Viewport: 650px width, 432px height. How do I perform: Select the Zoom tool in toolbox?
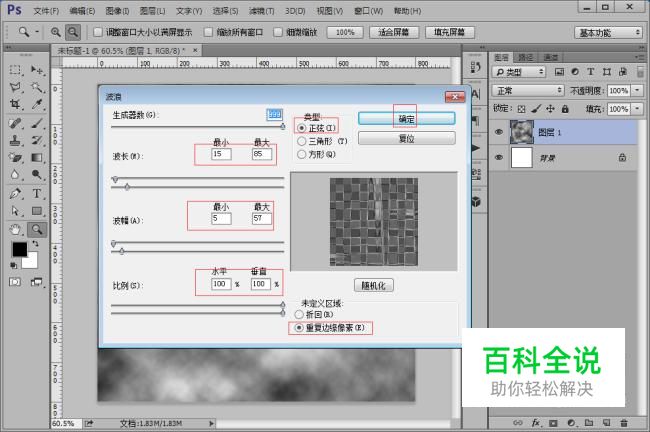pos(37,229)
